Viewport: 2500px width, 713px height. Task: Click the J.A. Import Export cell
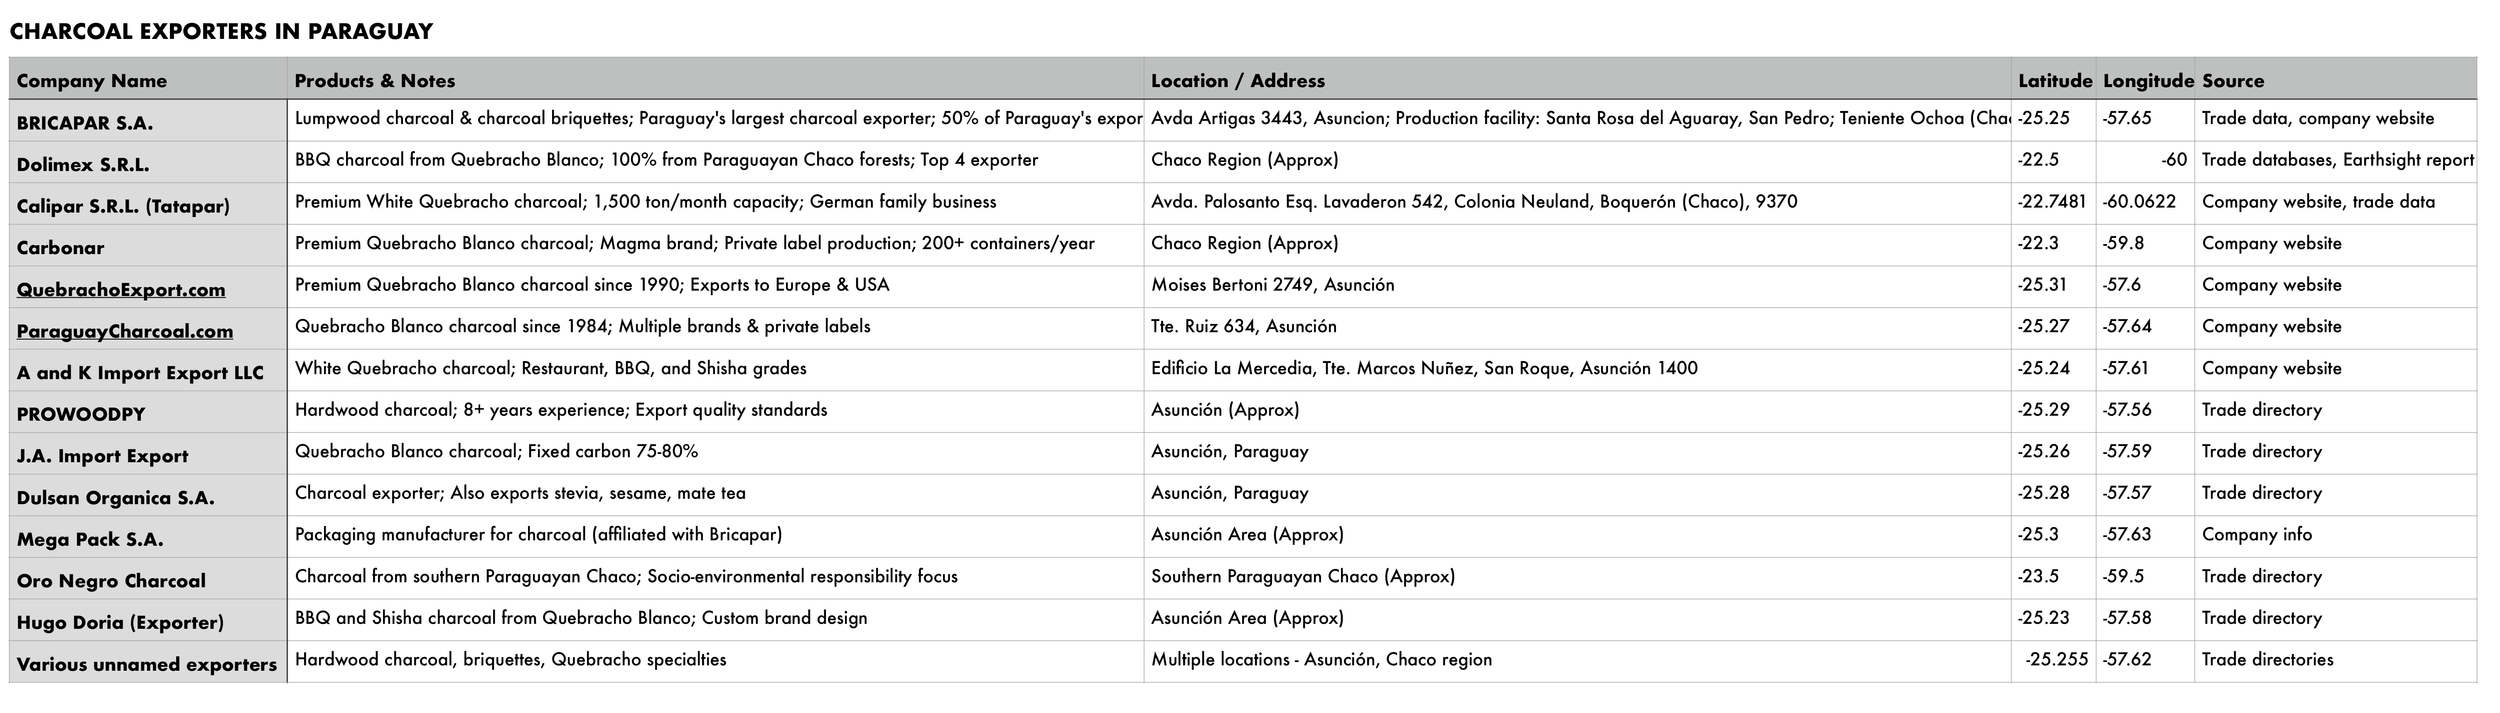click(x=148, y=454)
